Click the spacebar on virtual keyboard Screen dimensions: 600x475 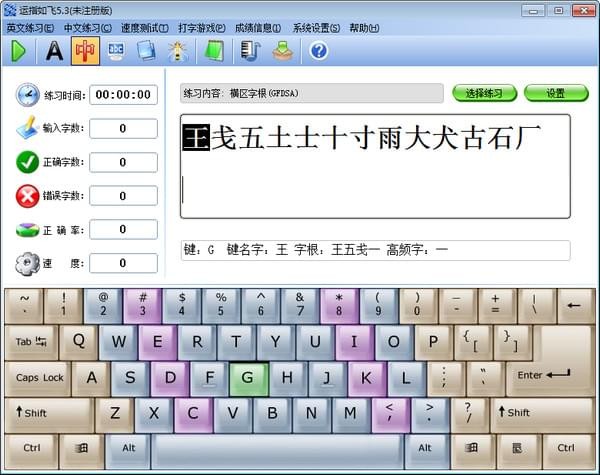(x=277, y=451)
